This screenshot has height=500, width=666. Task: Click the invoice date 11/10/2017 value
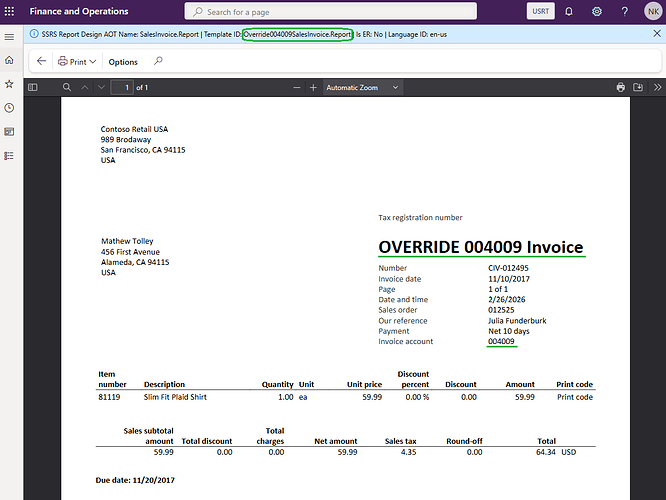point(508,279)
